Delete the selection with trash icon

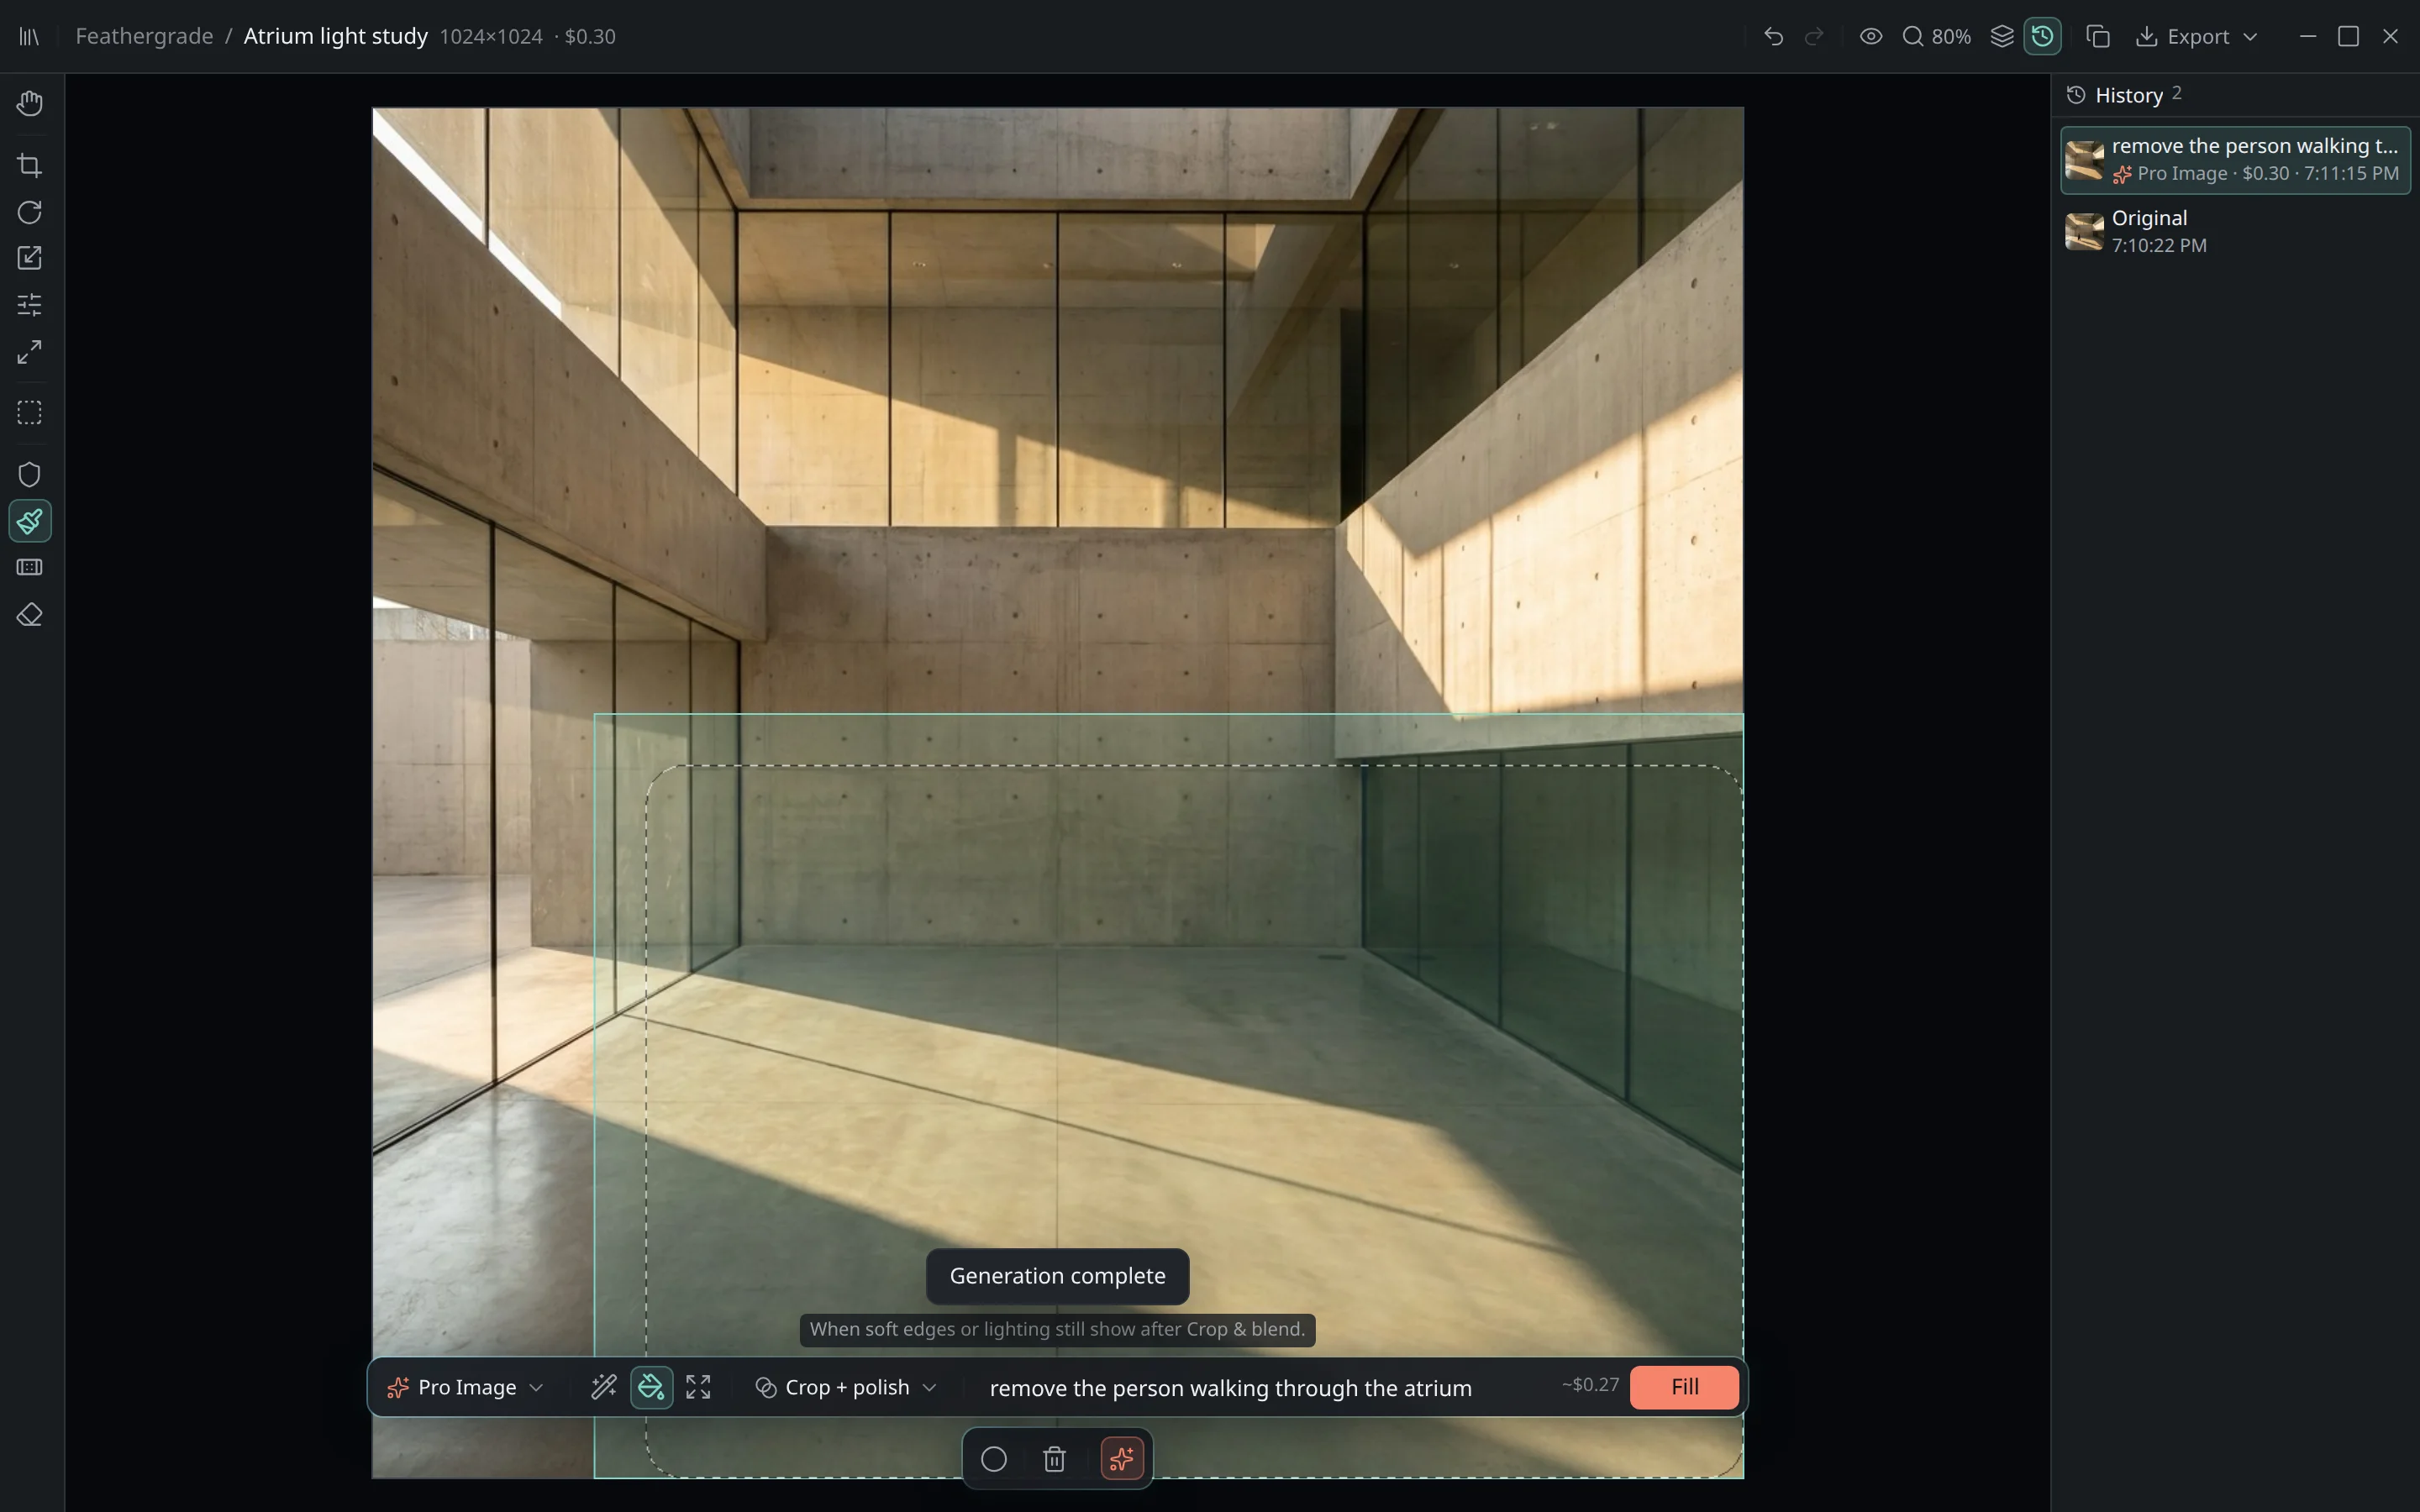pos(1054,1459)
